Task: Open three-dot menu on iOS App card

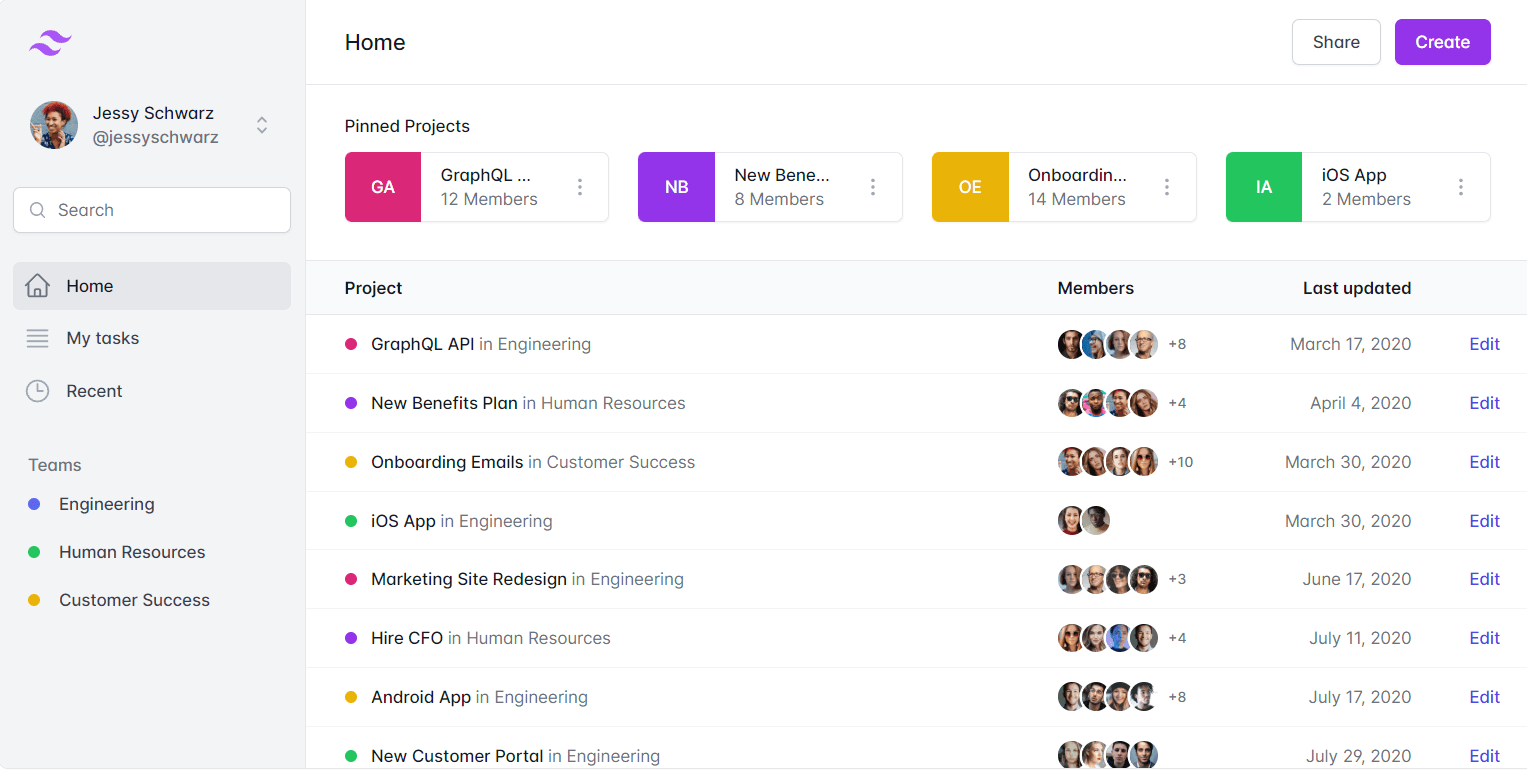Action: (x=1461, y=187)
